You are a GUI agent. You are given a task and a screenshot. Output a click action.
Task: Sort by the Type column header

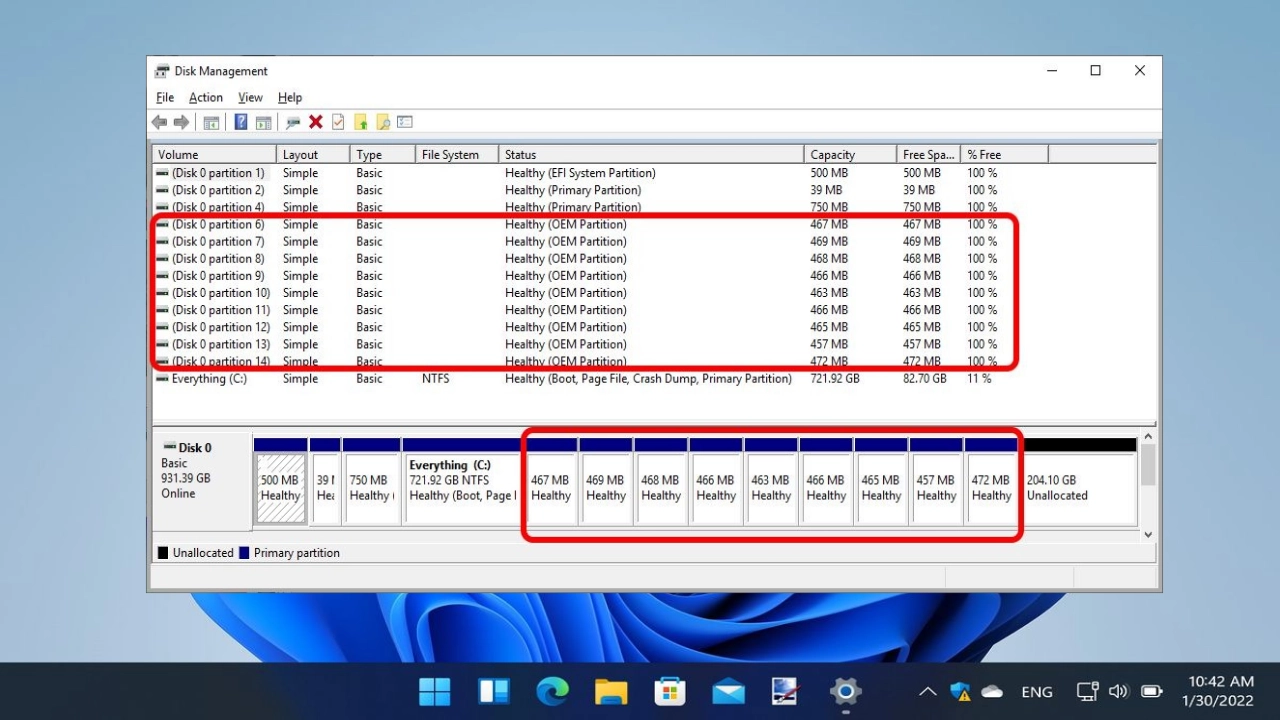(x=382, y=155)
